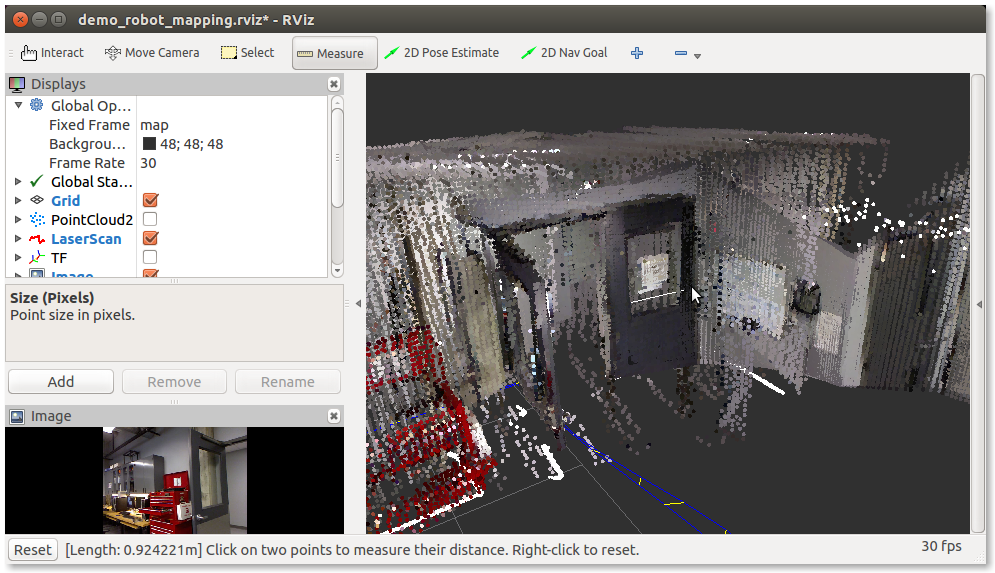Image resolution: width=995 pixels, height=573 pixels.
Task: Click the blue plus add-tool icon
Action: pos(637,53)
